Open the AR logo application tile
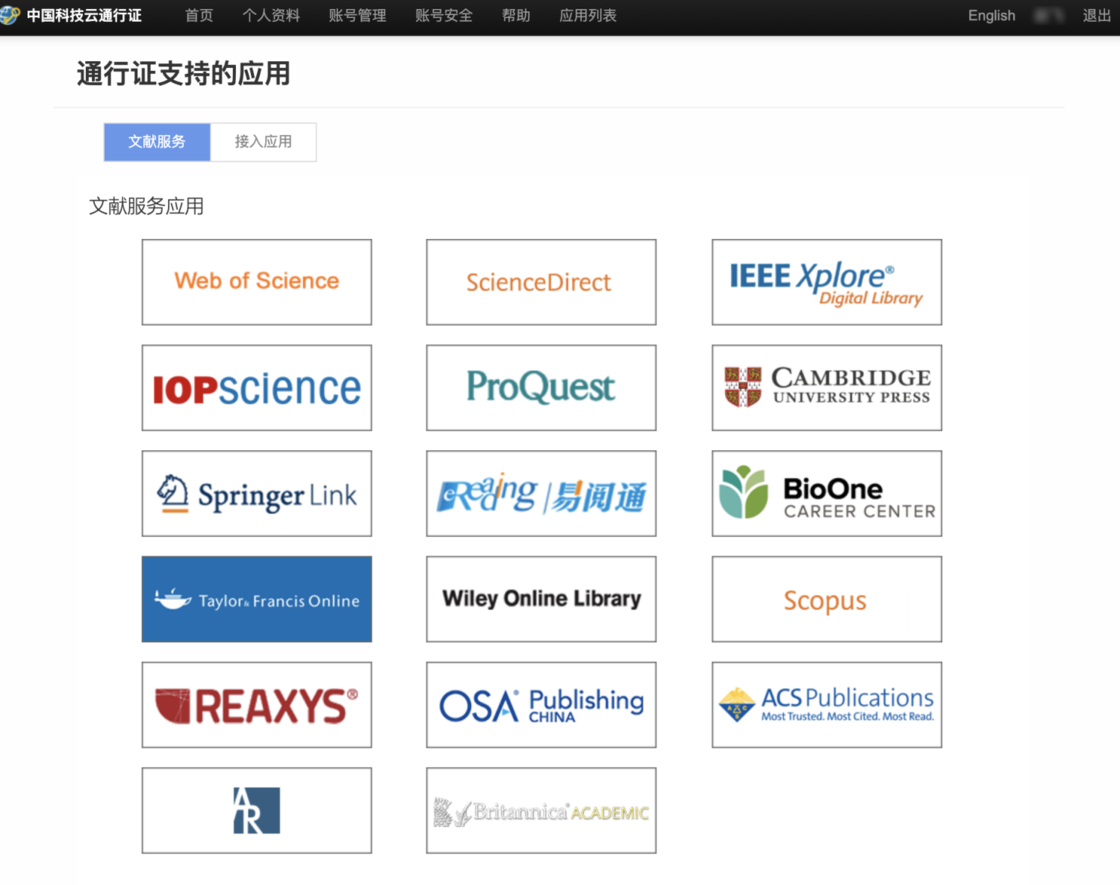Viewport: 1120px width, 885px height. pyautogui.click(x=256, y=811)
